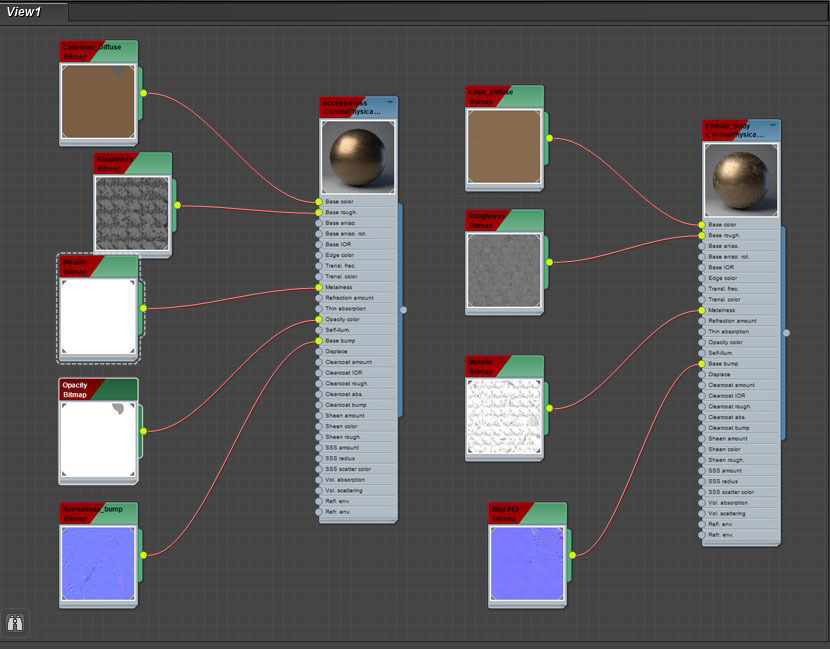Screen dimensions: 830x649
Task: Select 'Refr. env.' slot on Female_Body node
Action: 741,535
